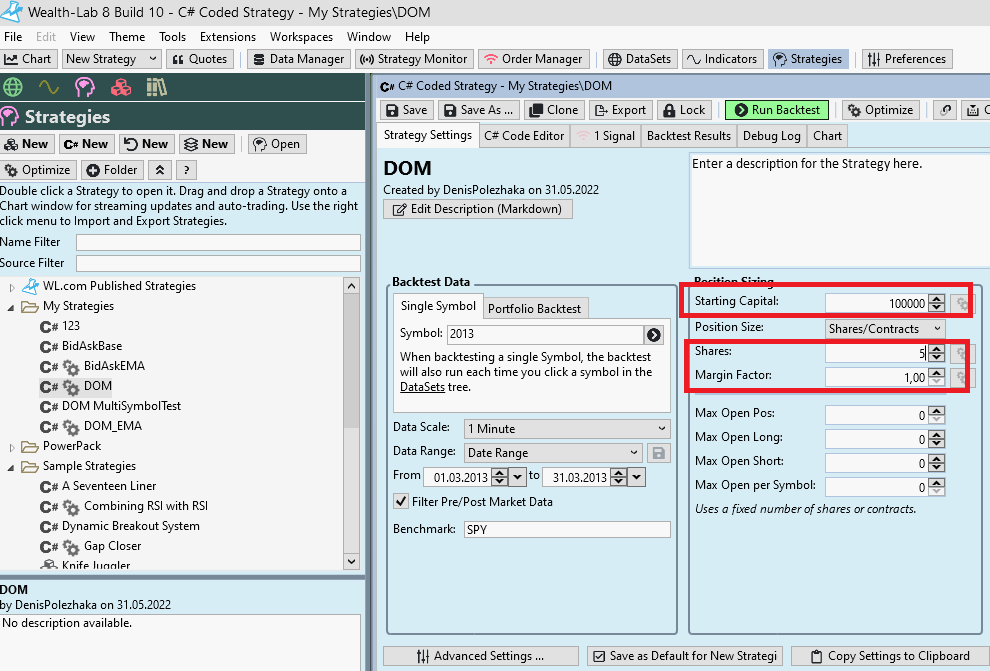The width and height of the screenshot is (990, 671).
Task: Click the link icon beside Optimize
Action: 943,110
